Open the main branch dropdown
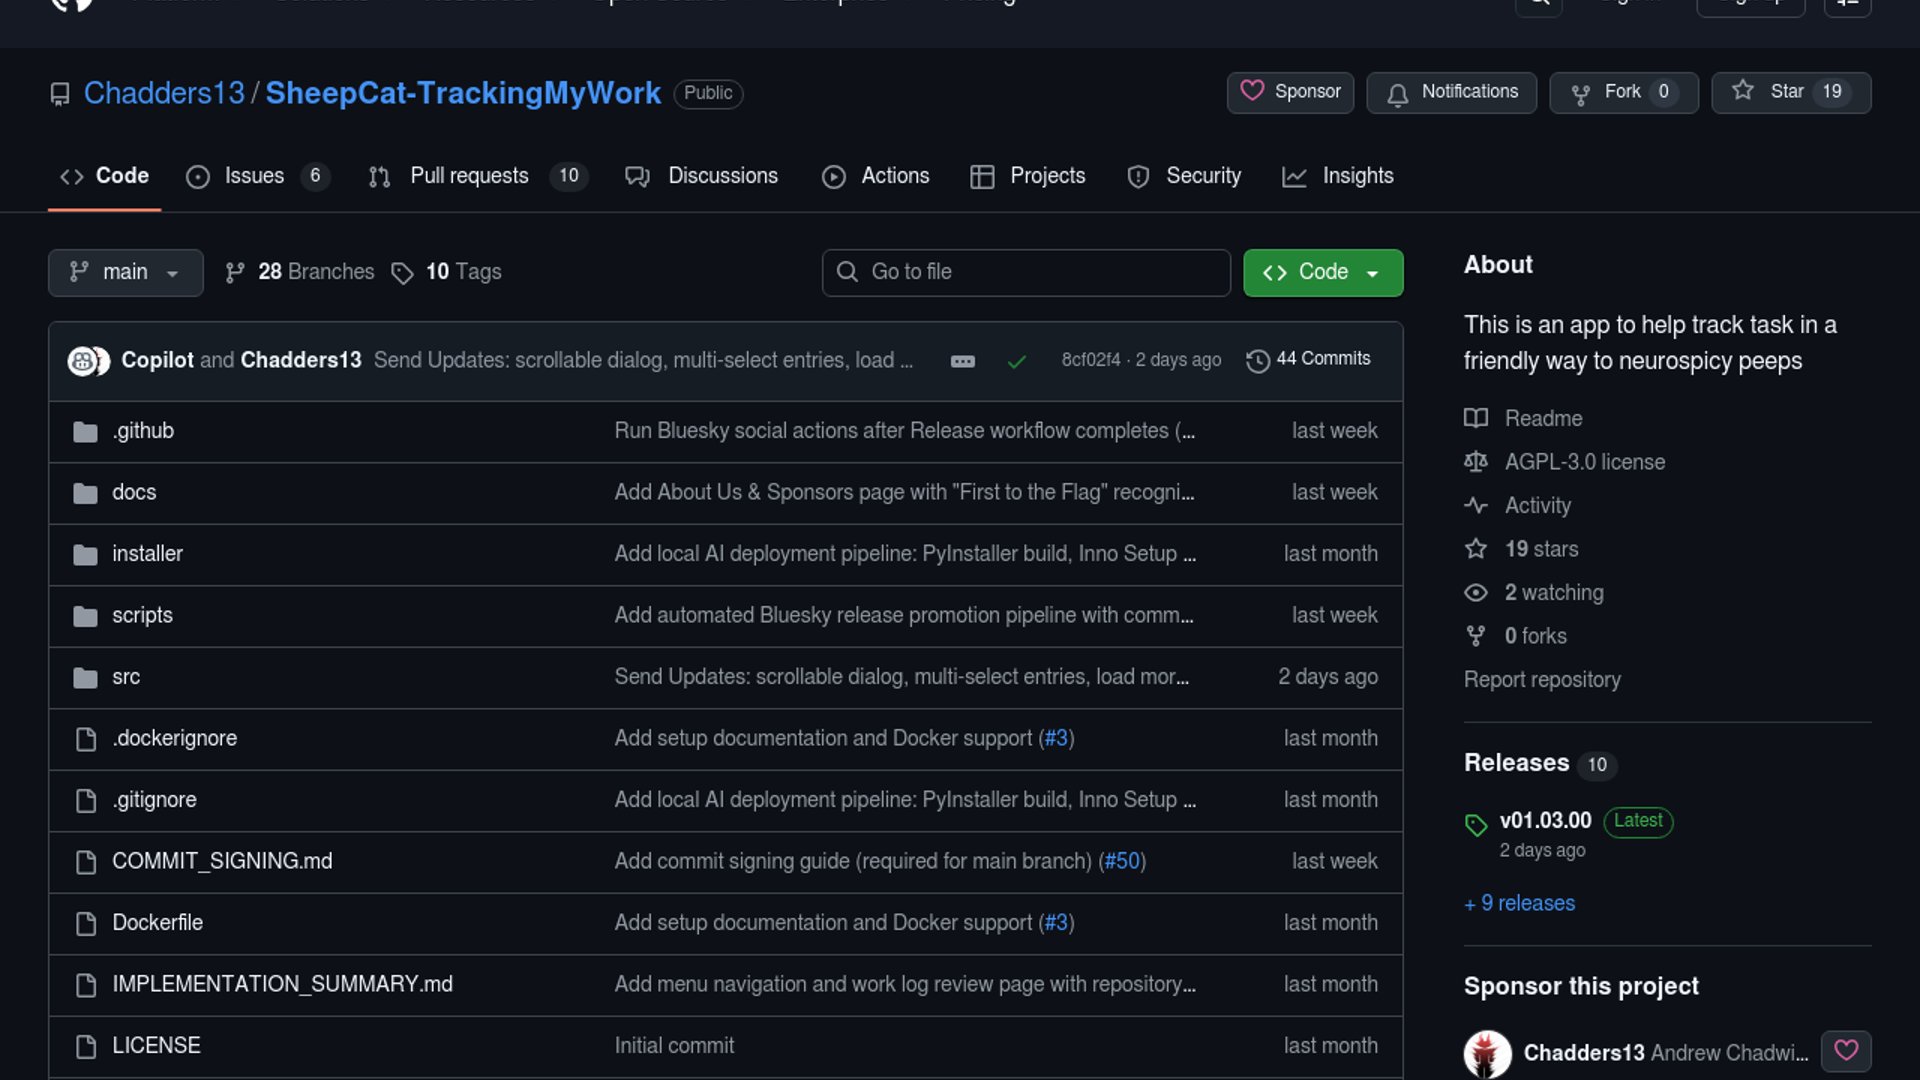The image size is (1920, 1080). [125, 272]
